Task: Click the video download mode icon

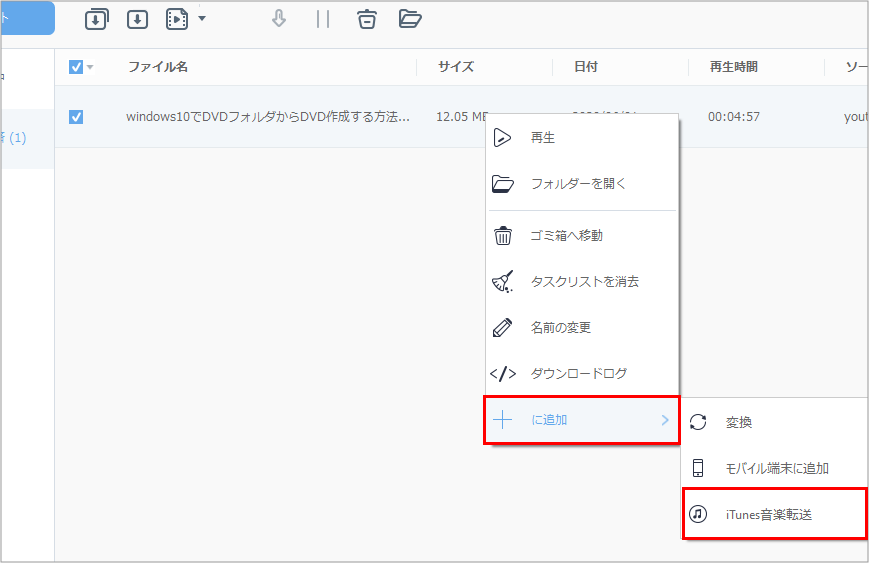Action: click(177, 19)
